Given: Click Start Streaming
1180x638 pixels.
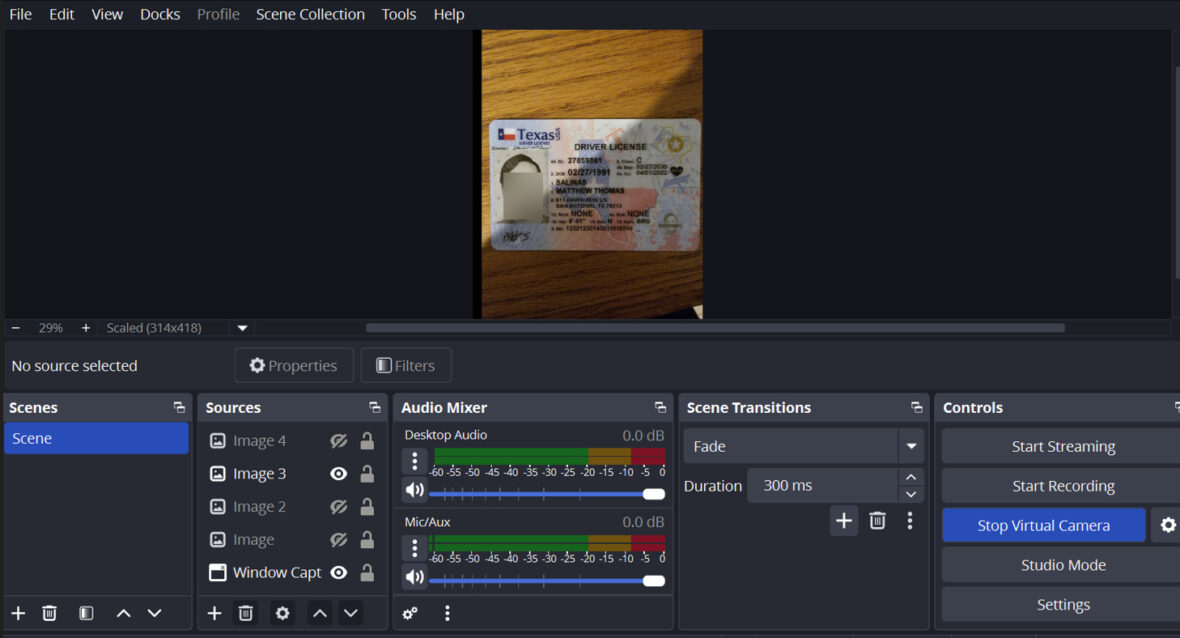Looking at the screenshot, I should click(x=1063, y=445).
